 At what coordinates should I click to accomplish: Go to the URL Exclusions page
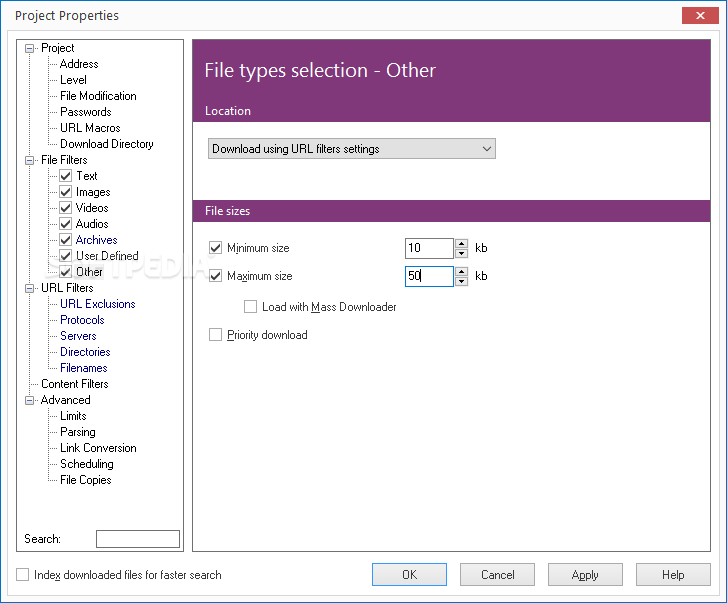pos(97,304)
